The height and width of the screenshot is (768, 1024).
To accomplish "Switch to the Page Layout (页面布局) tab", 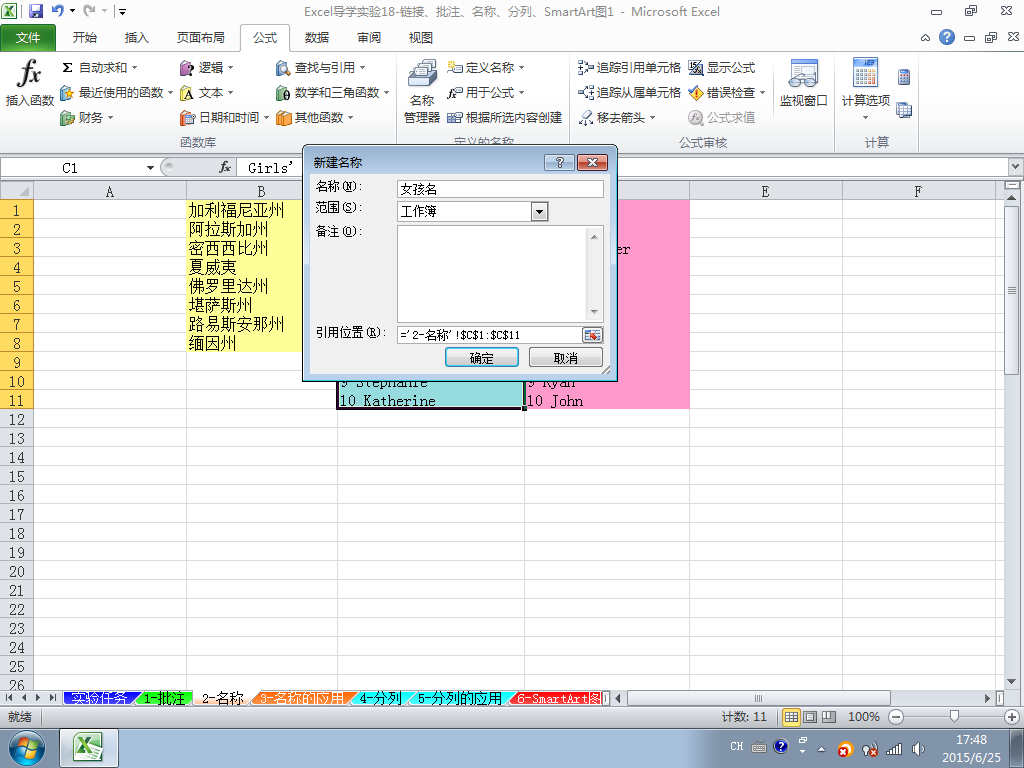I will (x=200, y=38).
